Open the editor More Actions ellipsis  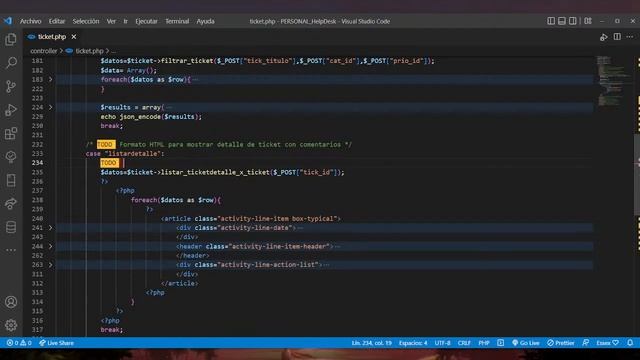630,37
